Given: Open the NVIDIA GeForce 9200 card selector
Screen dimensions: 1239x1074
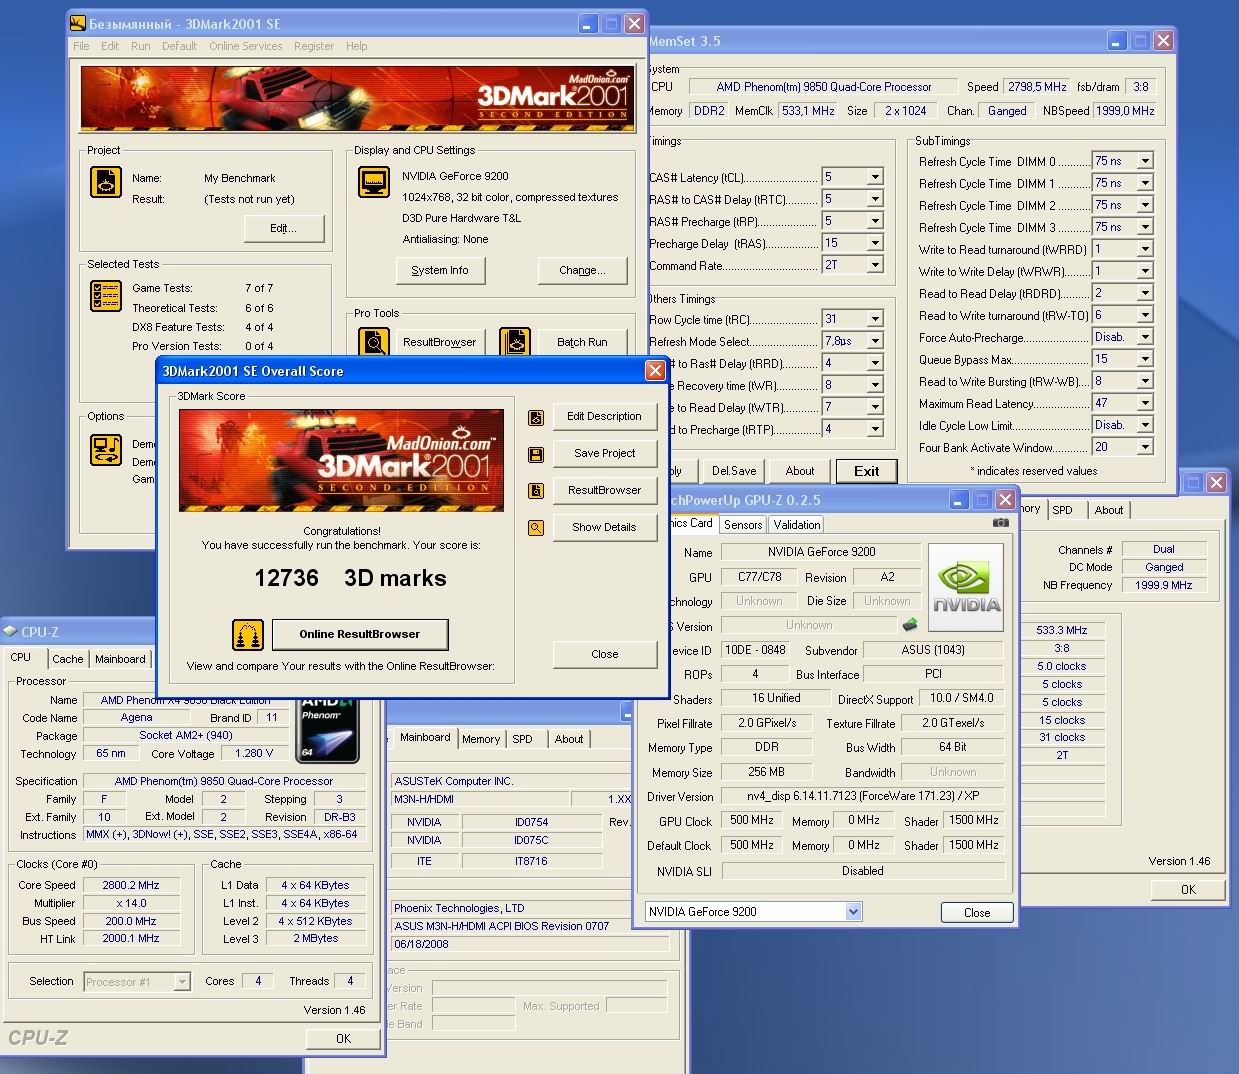Looking at the screenshot, I should click(853, 912).
